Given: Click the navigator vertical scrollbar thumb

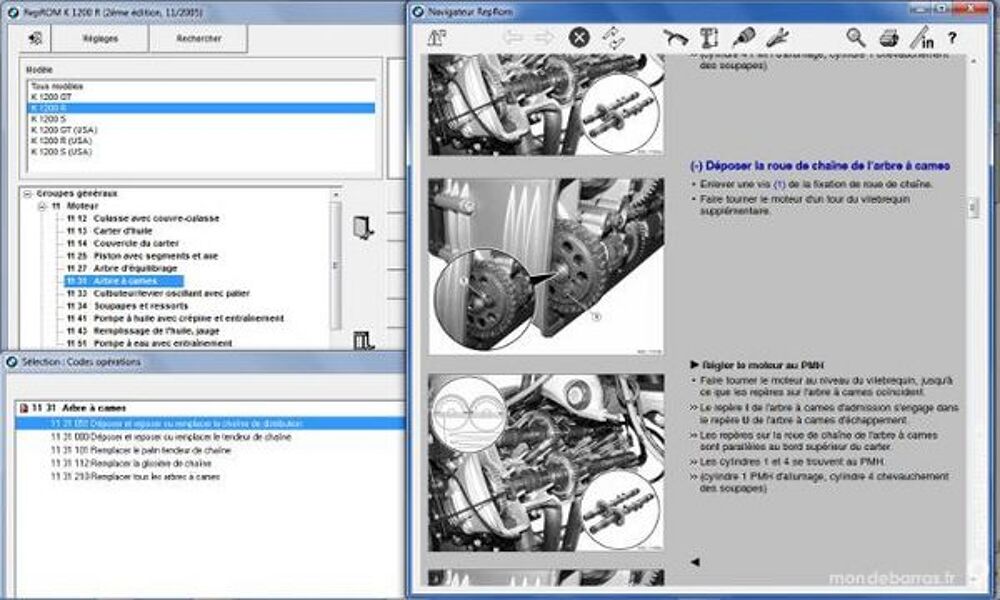Looking at the screenshot, I should [972, 206].
